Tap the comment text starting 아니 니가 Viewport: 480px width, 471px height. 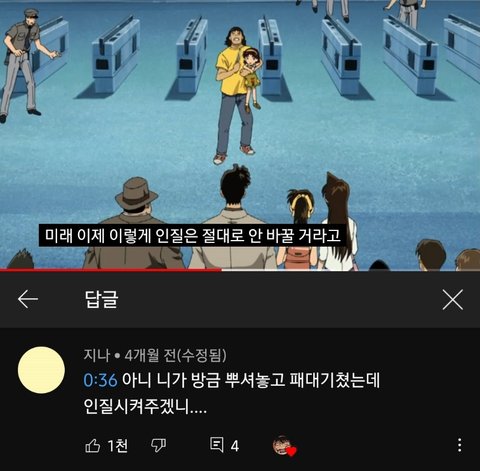click(232, 393)
